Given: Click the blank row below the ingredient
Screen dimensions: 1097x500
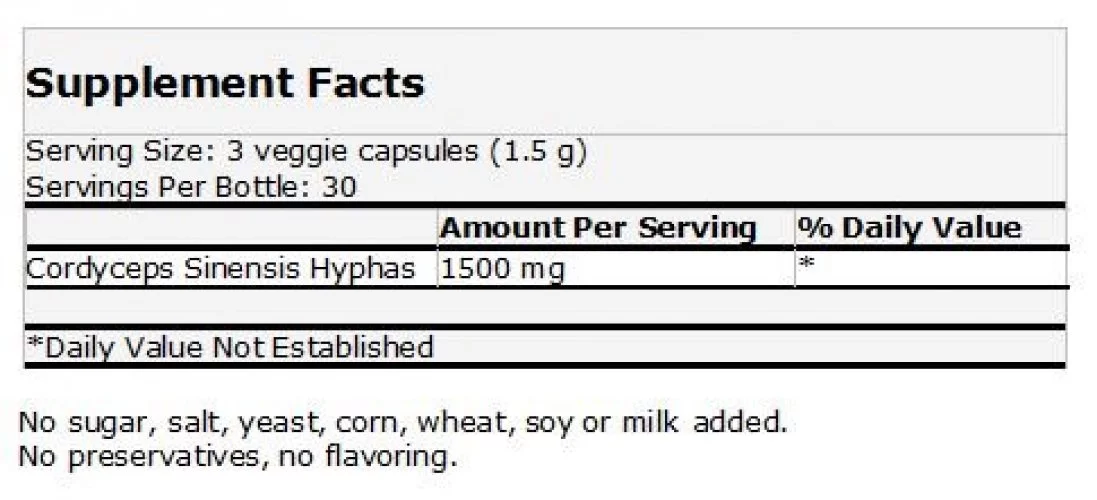Looking at the screenshot, I should pyautogui.click(x=545, y=305).
